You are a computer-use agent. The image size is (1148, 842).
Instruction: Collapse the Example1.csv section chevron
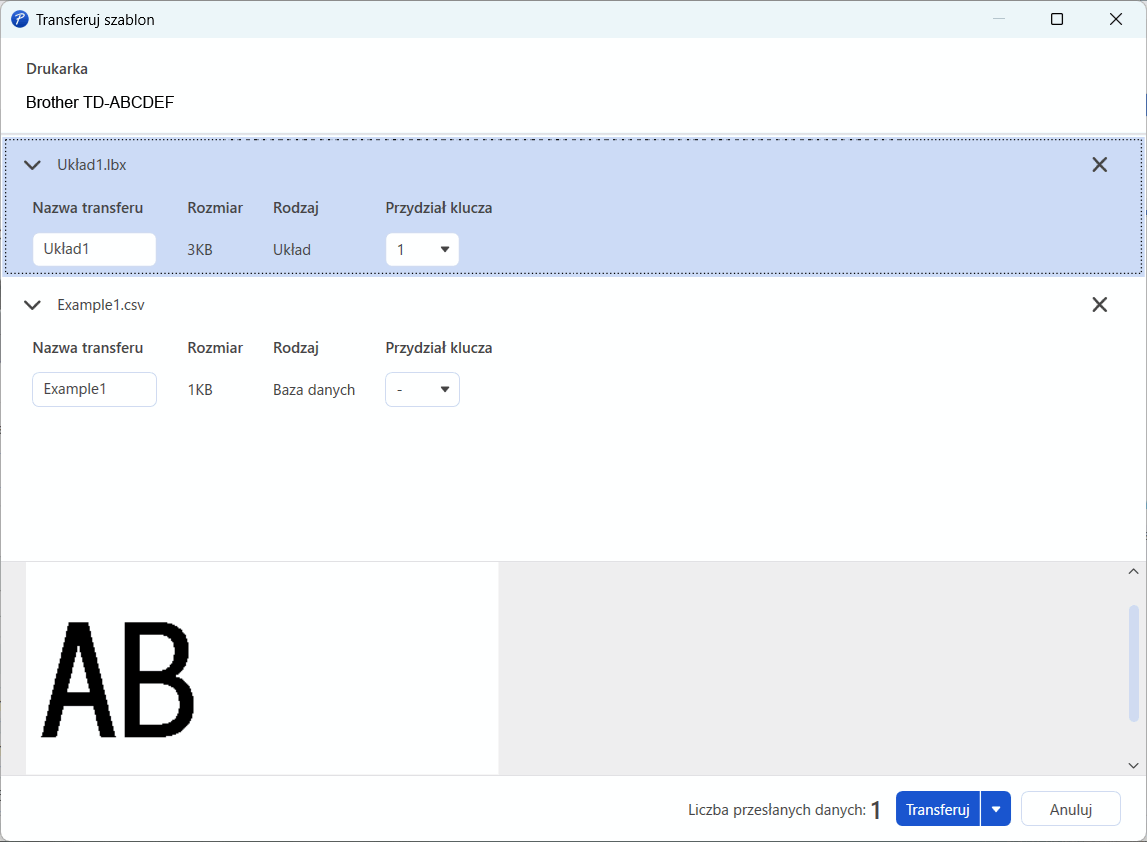tap(32, 305)
